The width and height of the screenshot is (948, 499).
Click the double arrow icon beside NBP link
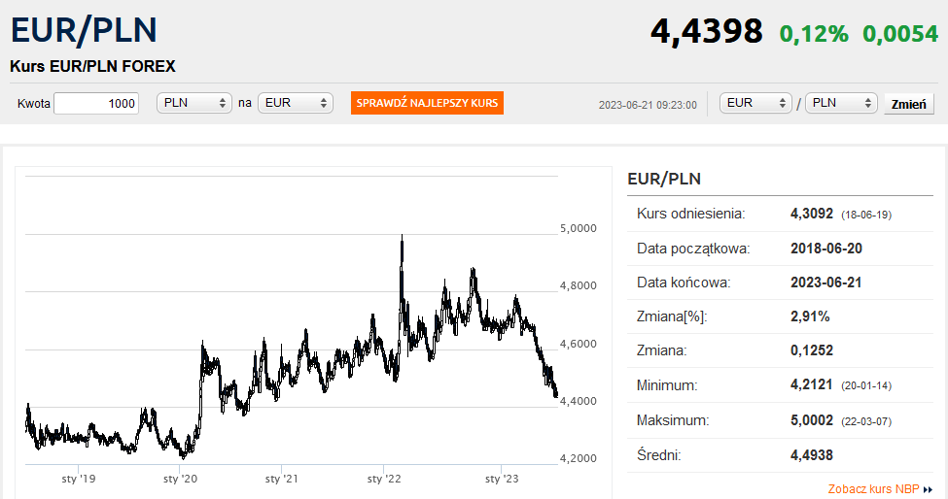928,489
